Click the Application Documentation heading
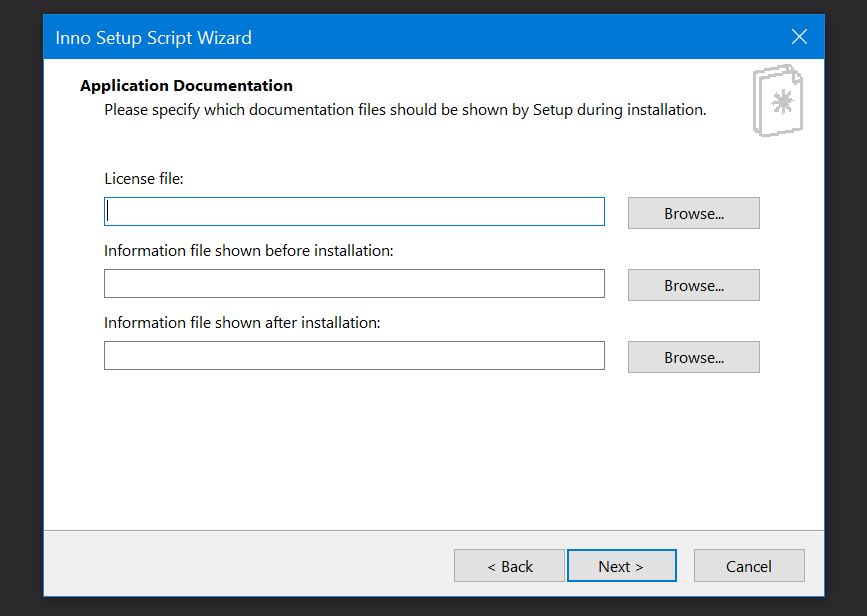This screenshot has height=616, width=867. [x=186, y=86]
